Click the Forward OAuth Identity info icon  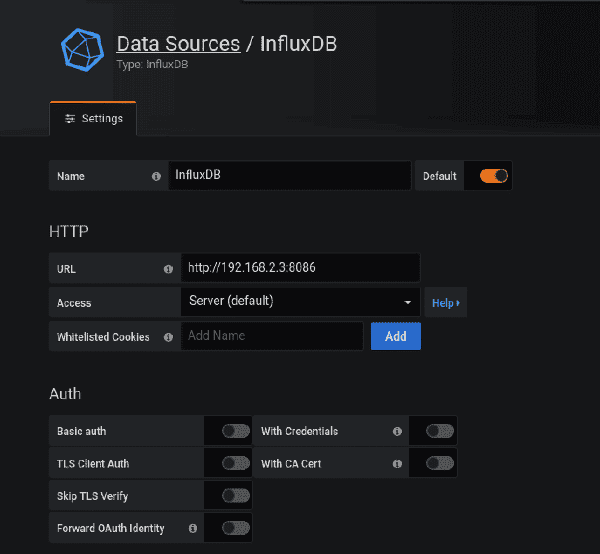pos(193,528)
